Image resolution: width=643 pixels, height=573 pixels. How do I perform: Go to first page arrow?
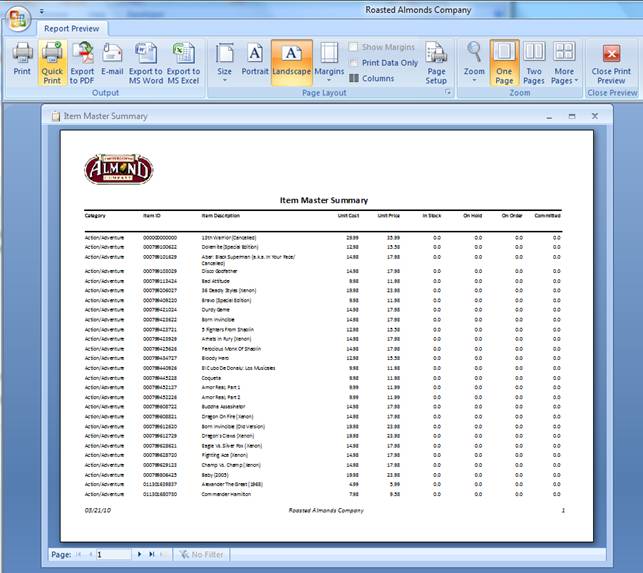[x=78, y=554]
